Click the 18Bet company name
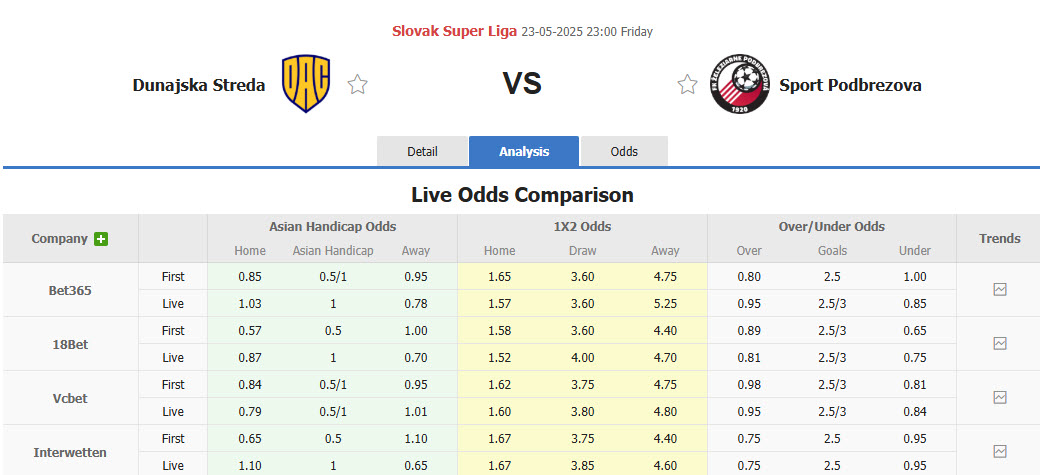Image resolution: width=1040 pixels, height=475 pixels. click(68, 344)
